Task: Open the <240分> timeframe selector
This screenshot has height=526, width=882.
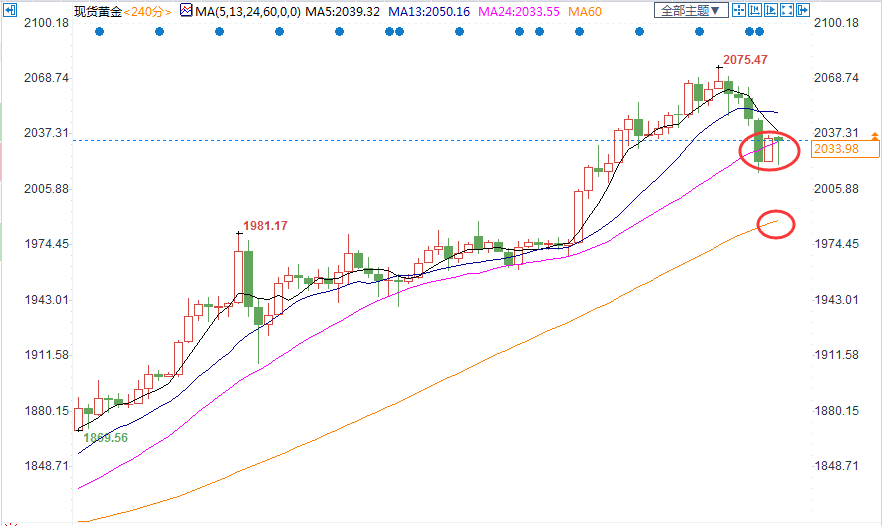Action: pos(146,11)
